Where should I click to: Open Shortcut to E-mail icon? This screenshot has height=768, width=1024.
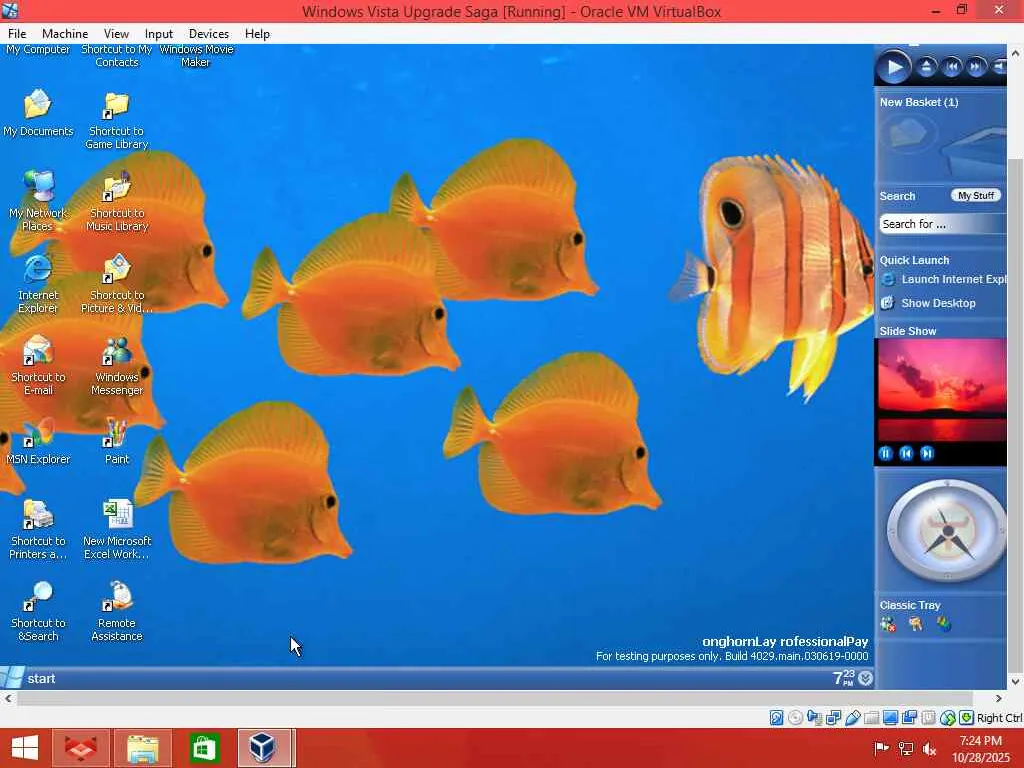(38, 366)
